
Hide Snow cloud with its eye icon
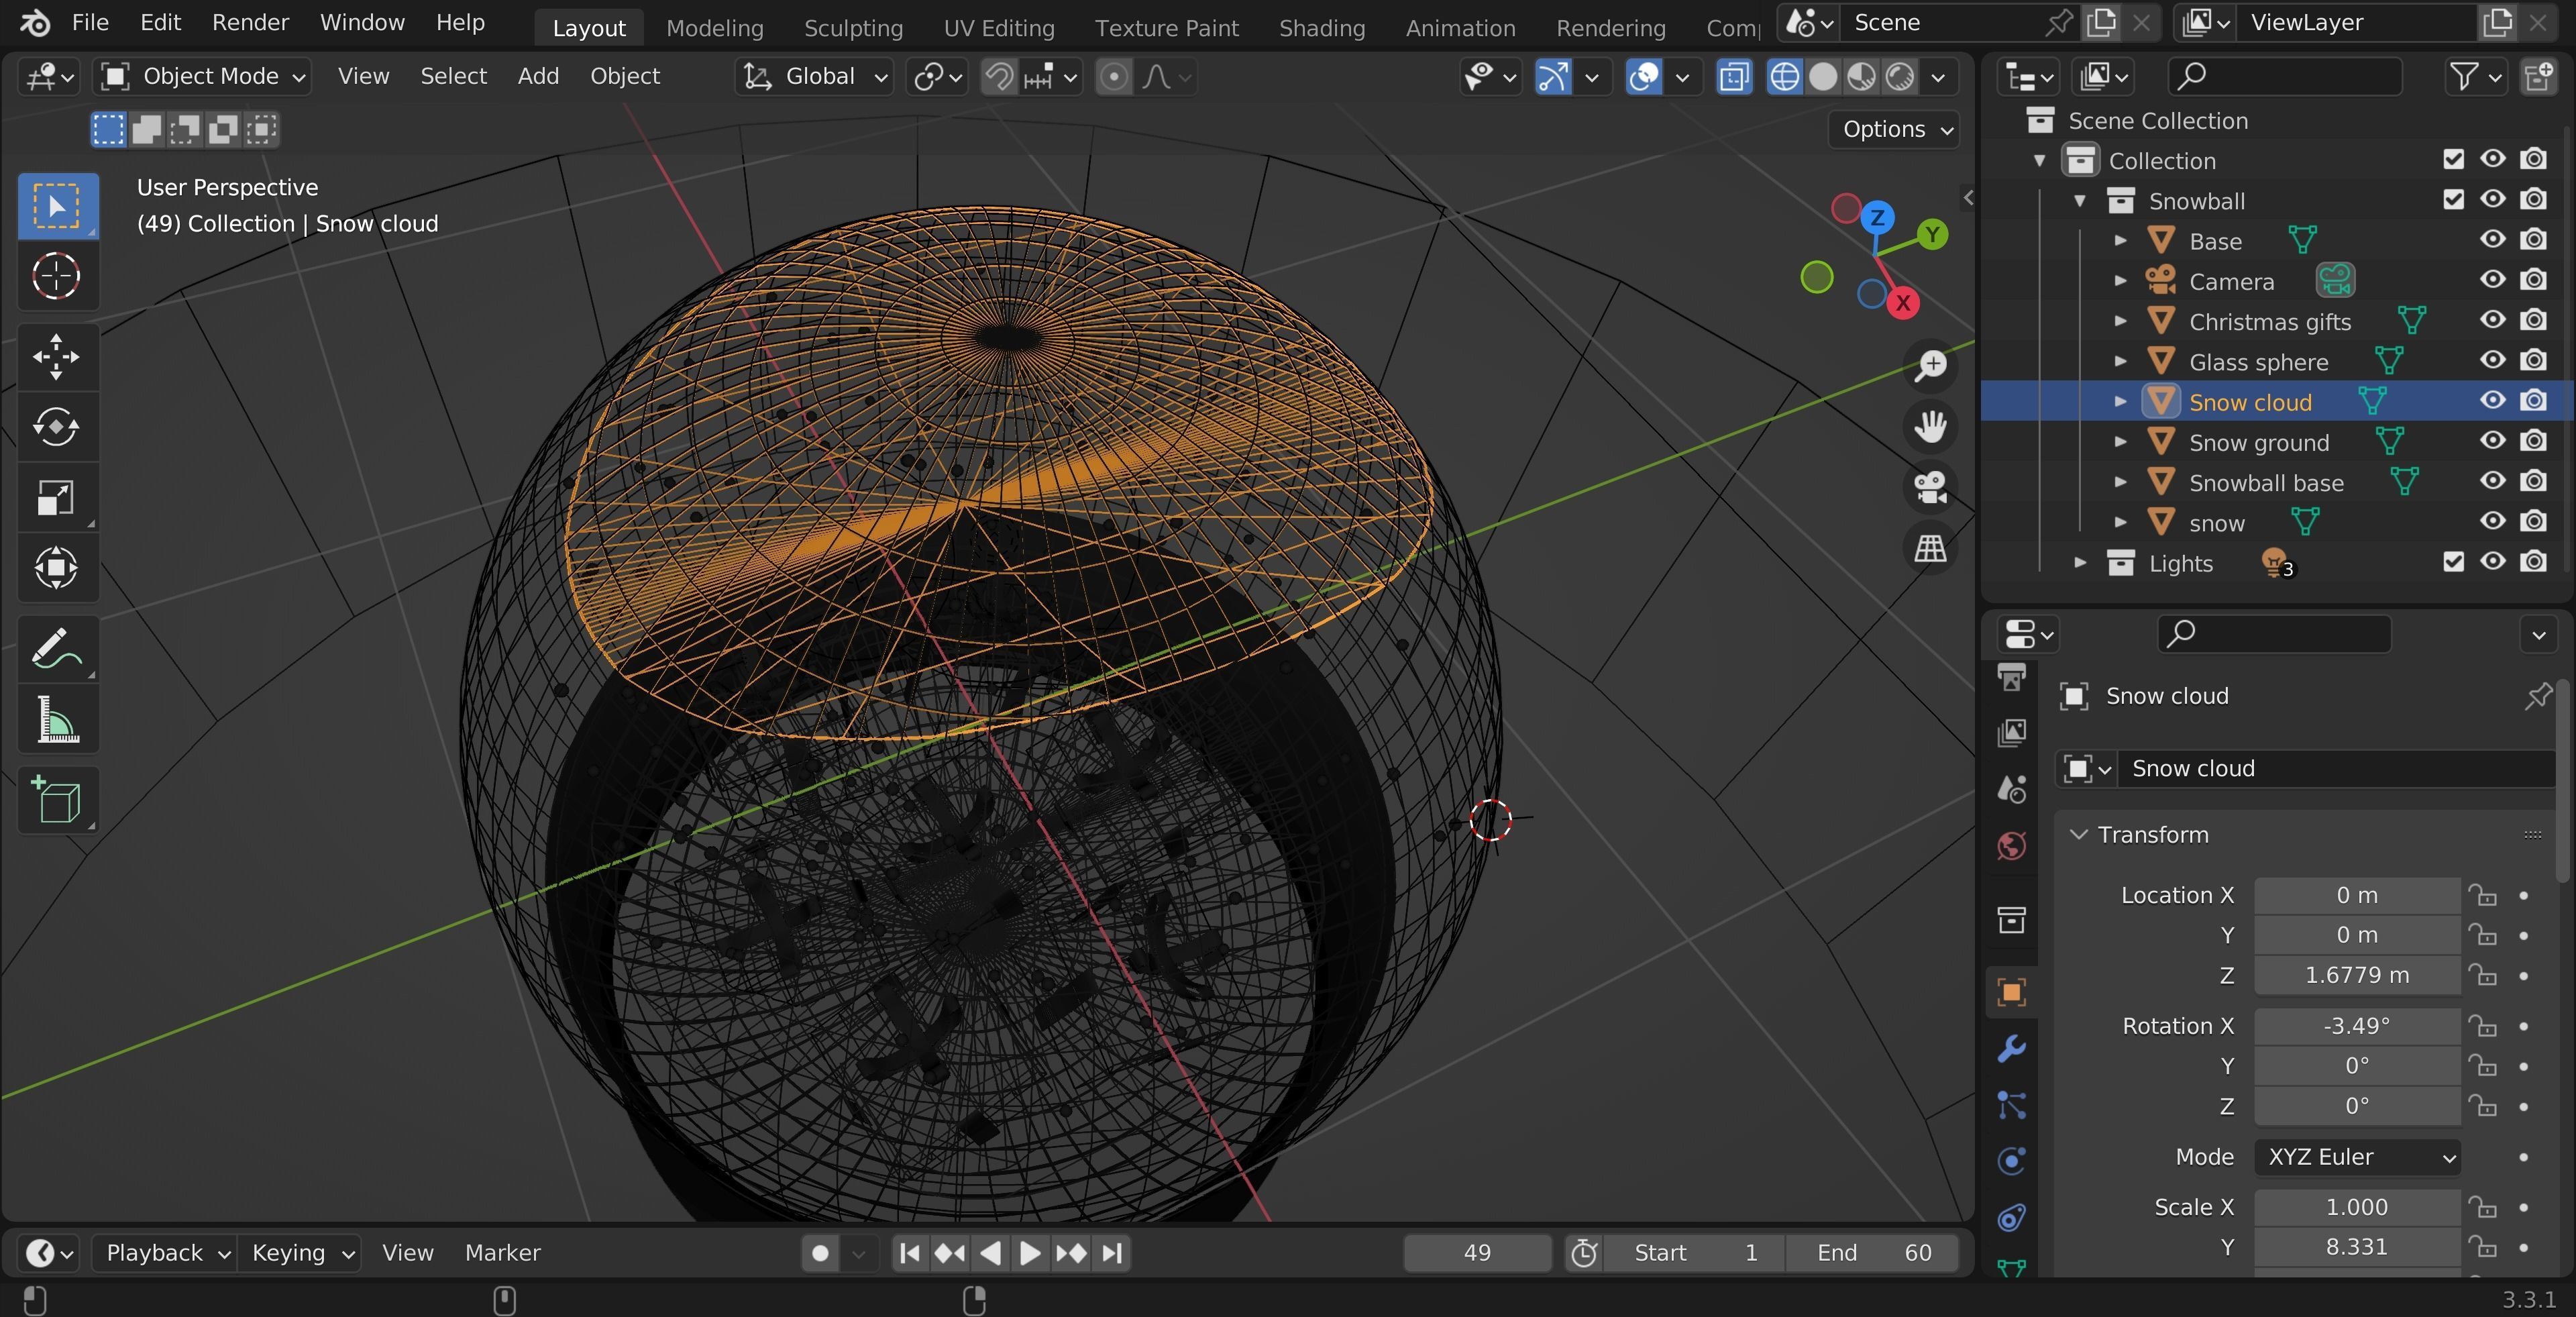[2493, 401]
